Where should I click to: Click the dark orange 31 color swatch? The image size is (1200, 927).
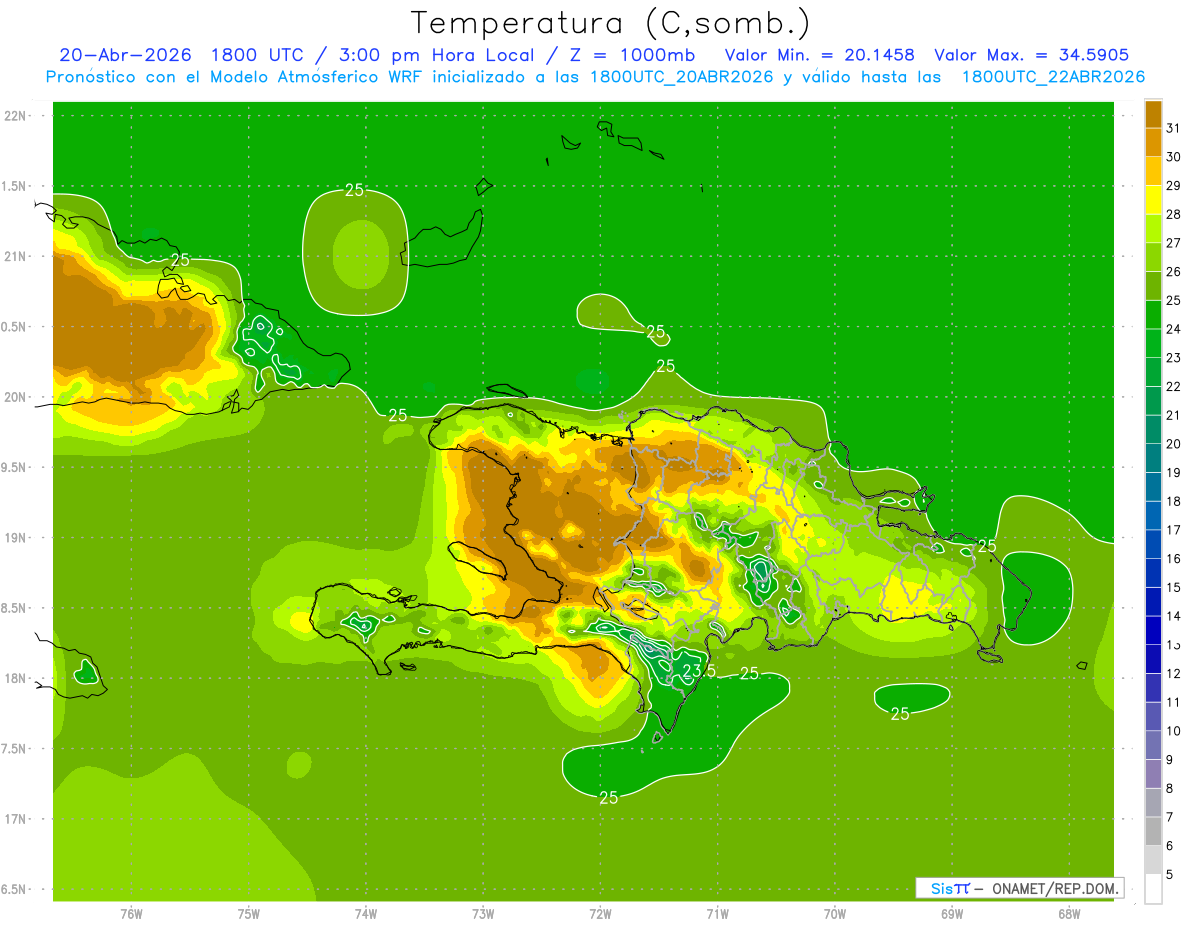[1153, 114]
